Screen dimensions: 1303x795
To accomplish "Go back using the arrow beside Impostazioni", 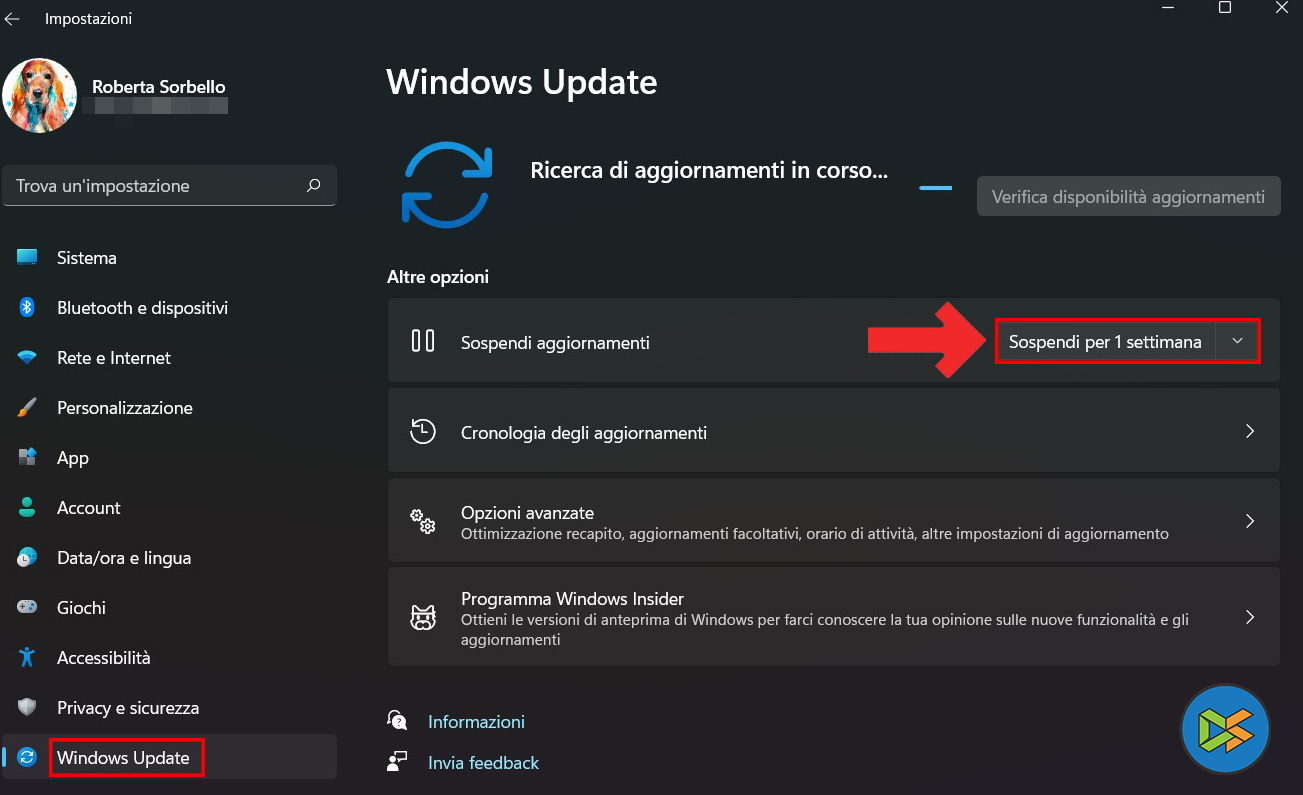I will (12, 19).
